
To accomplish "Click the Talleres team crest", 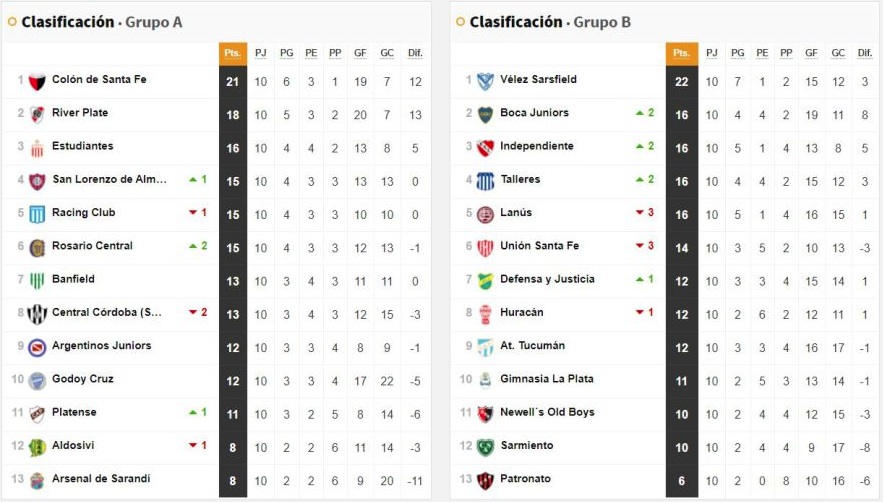I will (x=485, y=181).
